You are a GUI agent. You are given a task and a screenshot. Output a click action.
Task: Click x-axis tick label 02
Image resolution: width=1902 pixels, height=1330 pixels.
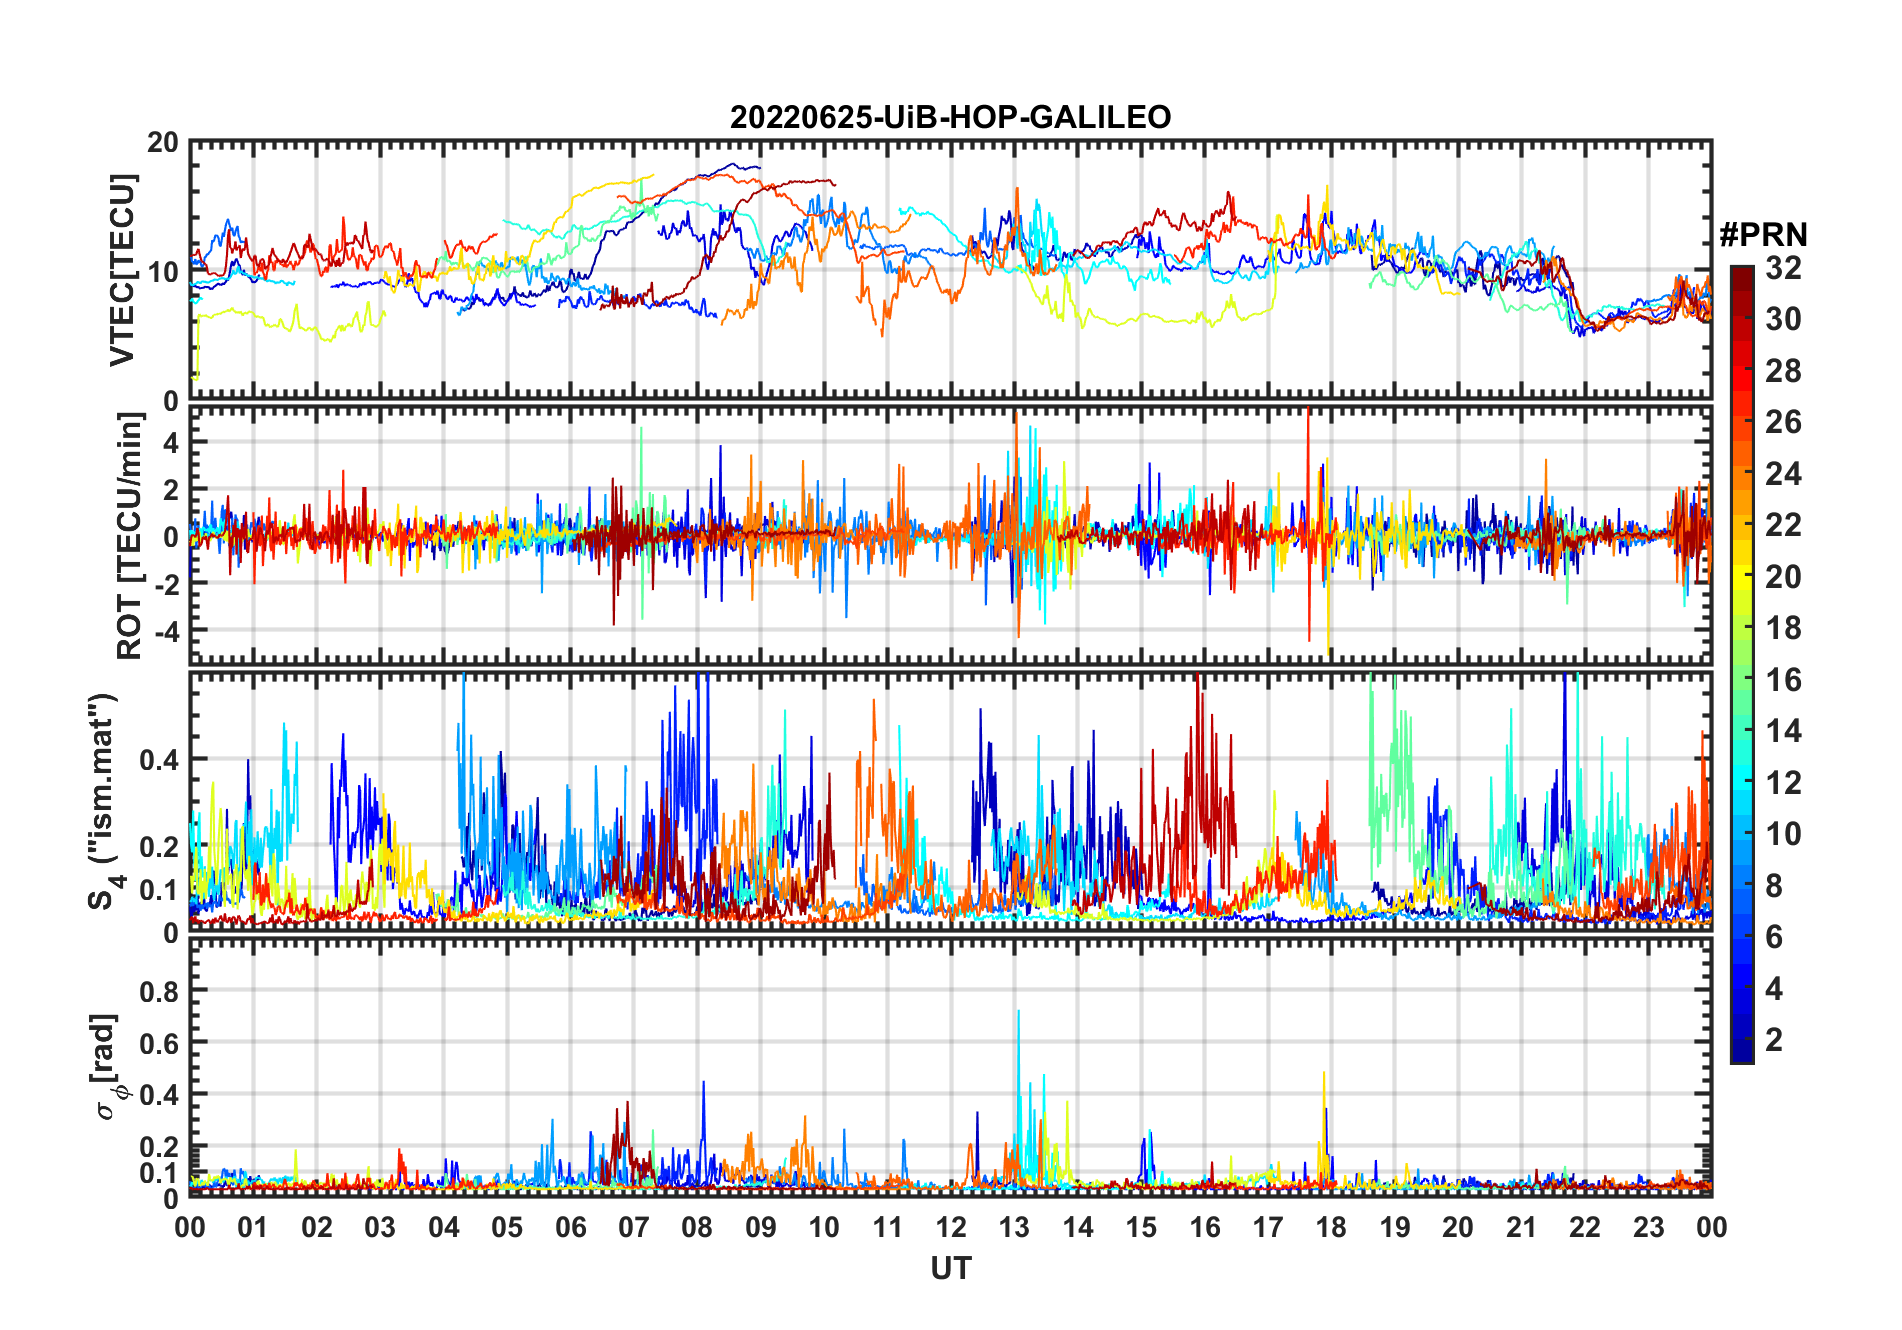click(x=317, y=1227)
